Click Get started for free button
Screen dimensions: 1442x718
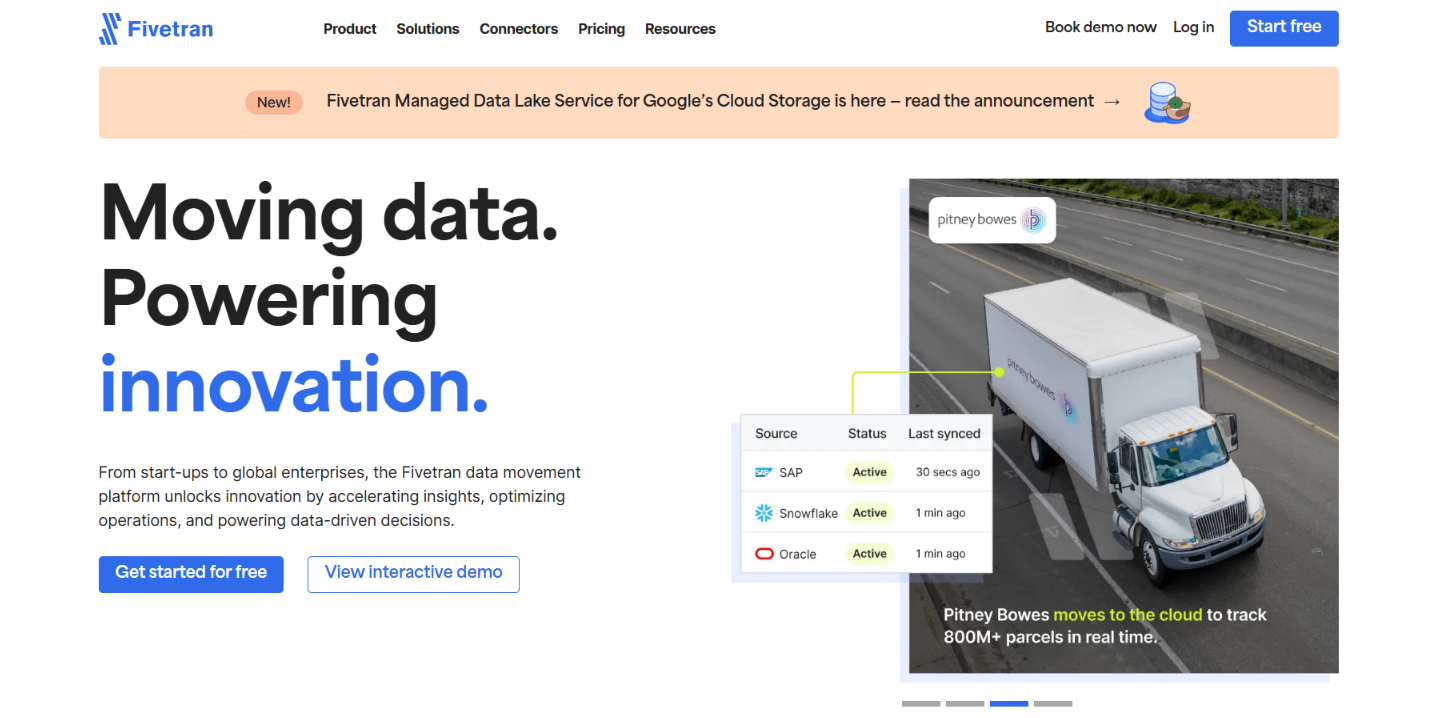tap(191, 574)
